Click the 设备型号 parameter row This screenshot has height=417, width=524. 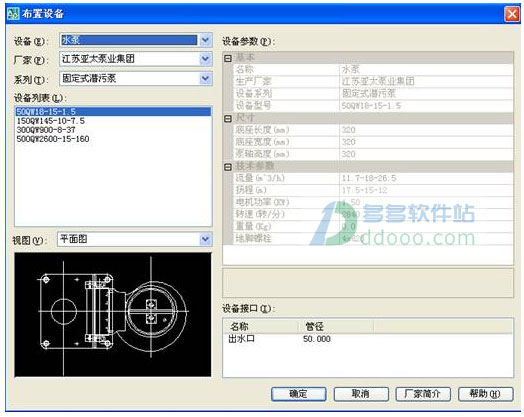point(373,106)
